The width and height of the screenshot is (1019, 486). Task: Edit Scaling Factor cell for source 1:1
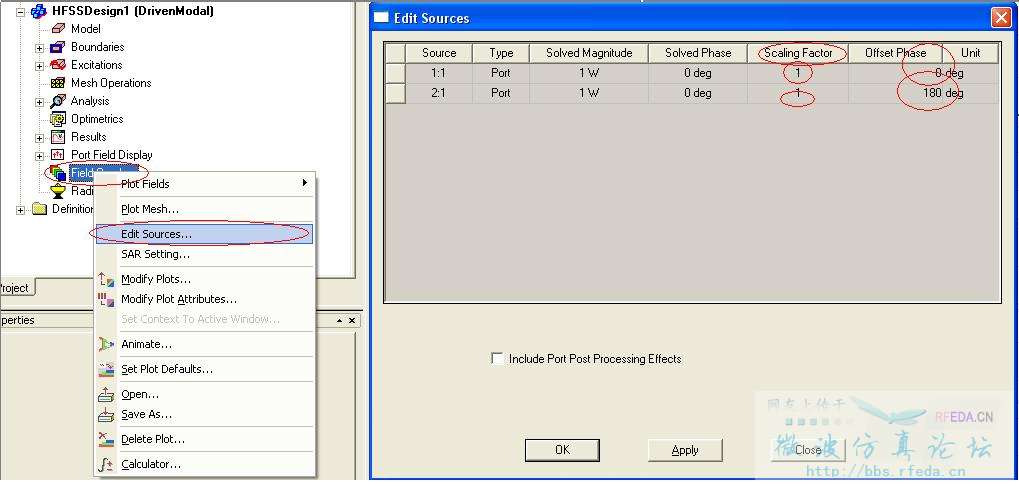798,73
